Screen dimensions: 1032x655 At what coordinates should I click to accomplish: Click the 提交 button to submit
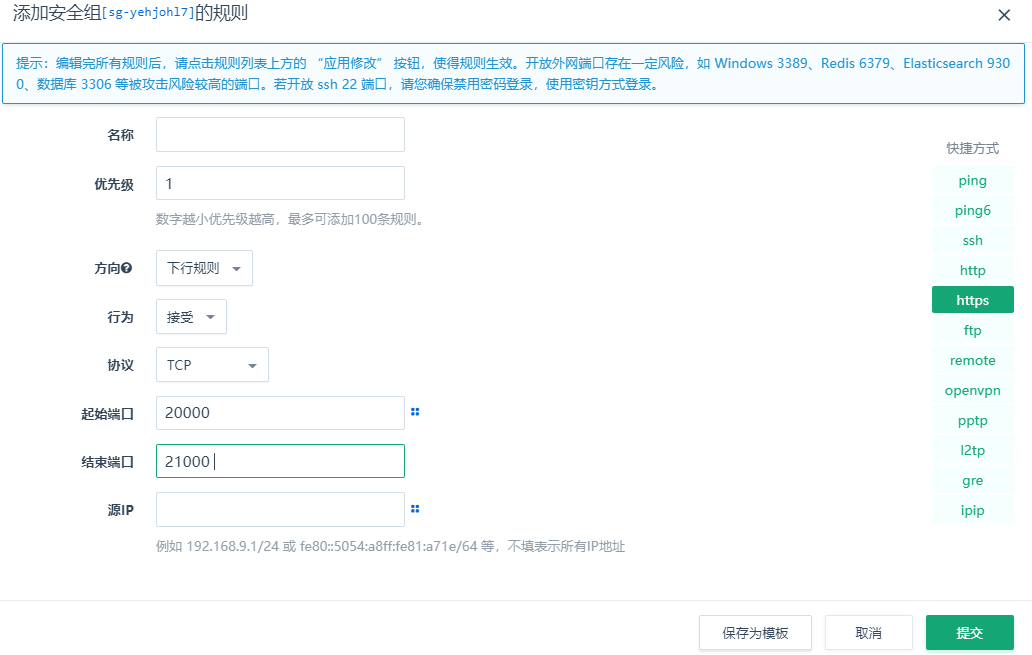(x=969, y=632)
